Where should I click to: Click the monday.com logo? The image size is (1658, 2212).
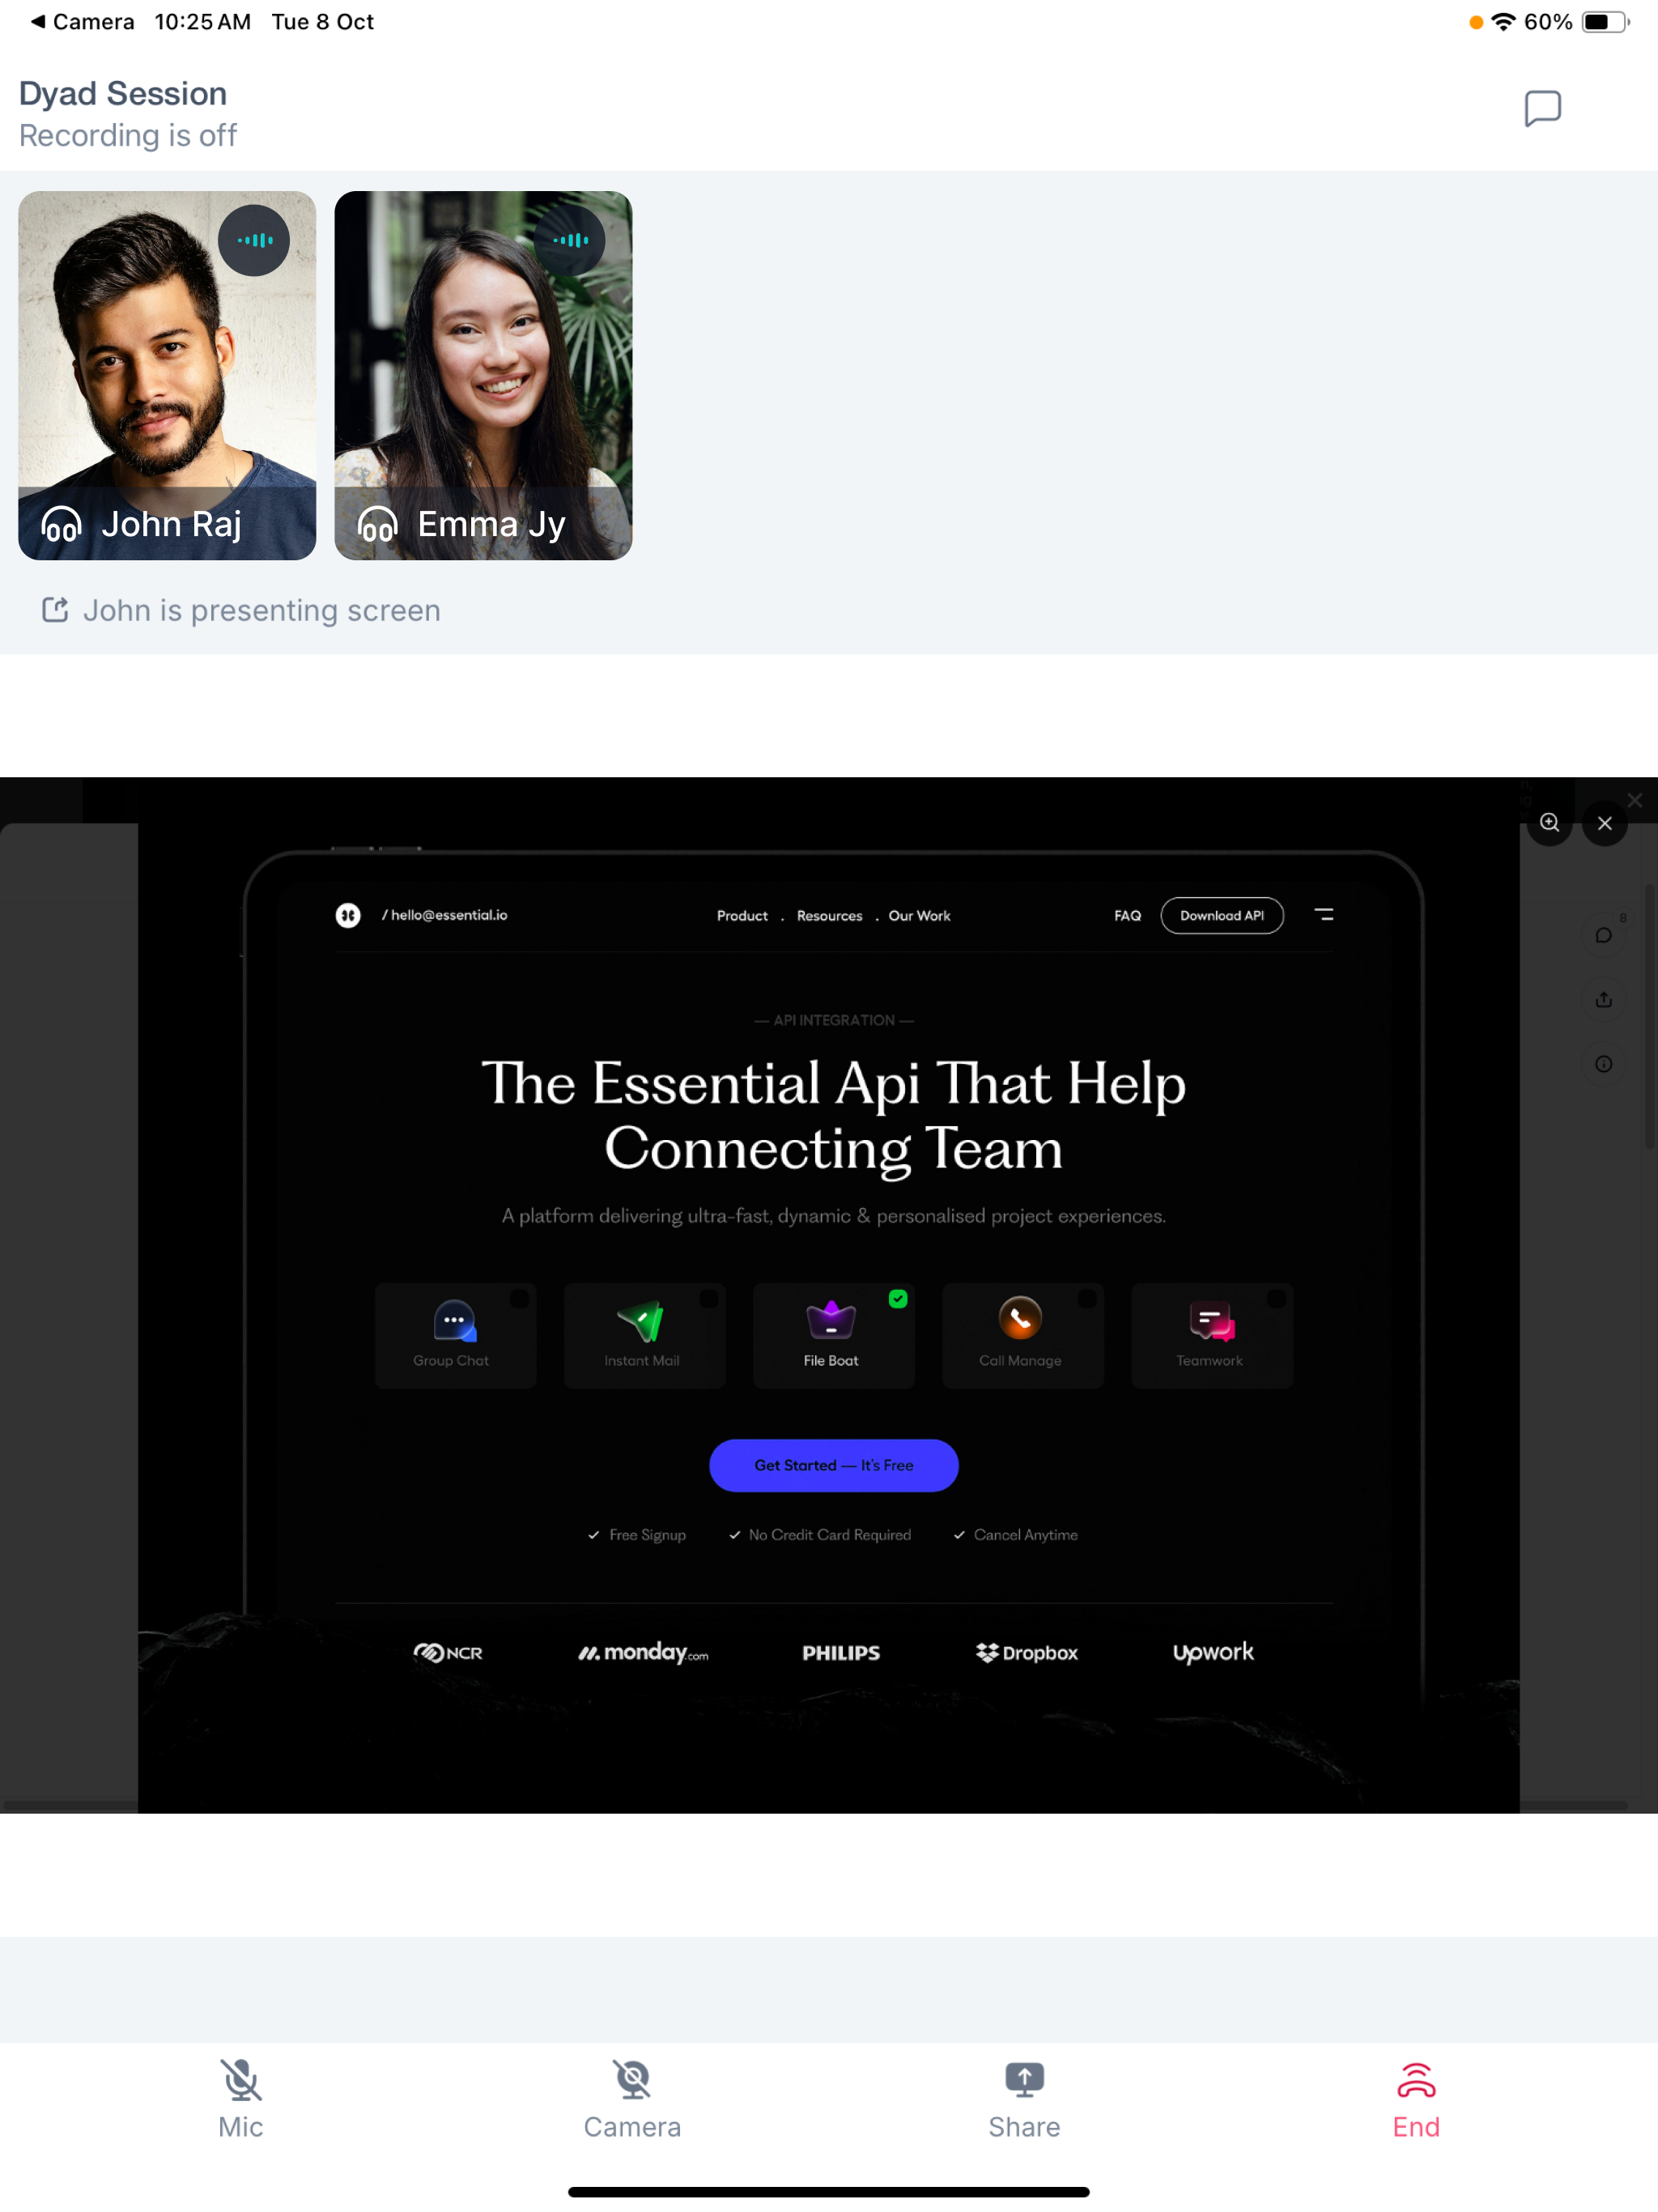click(x=643, y=1653)
